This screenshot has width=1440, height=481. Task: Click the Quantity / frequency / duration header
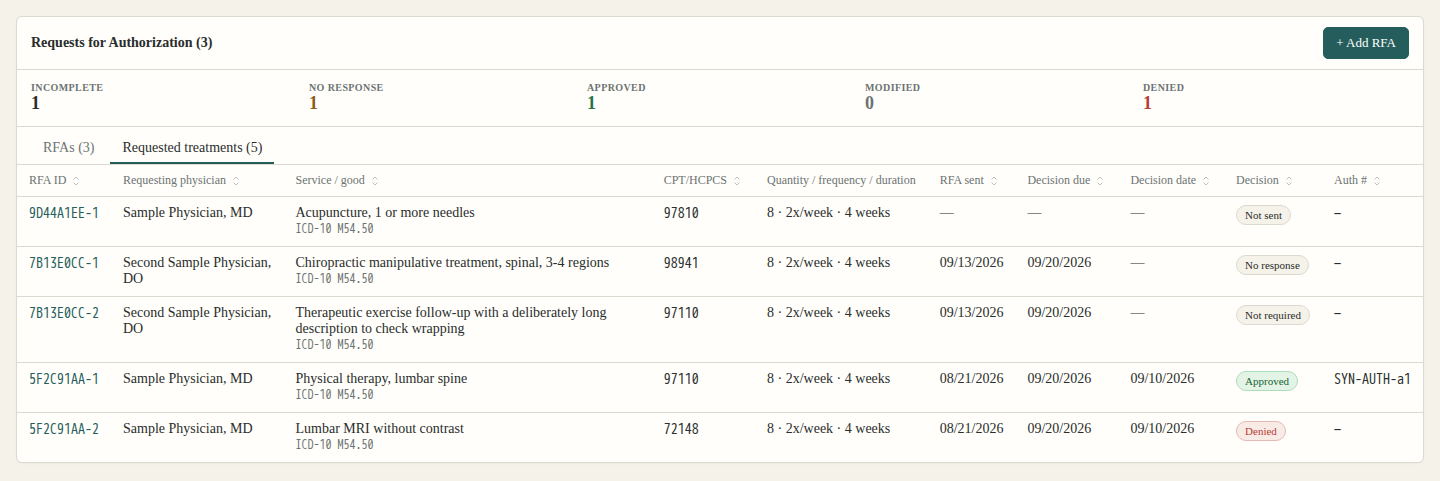841,181
